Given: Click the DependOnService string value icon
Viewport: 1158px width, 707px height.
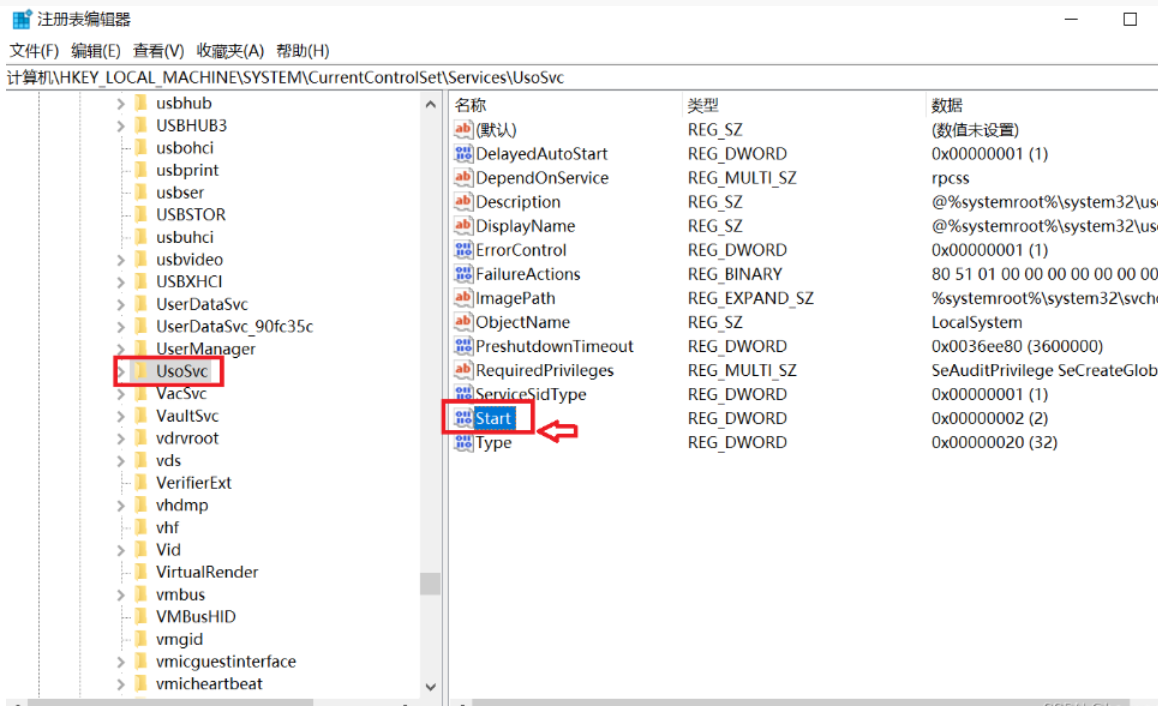Looking at the screenshot, I should [x=463, y=178].
